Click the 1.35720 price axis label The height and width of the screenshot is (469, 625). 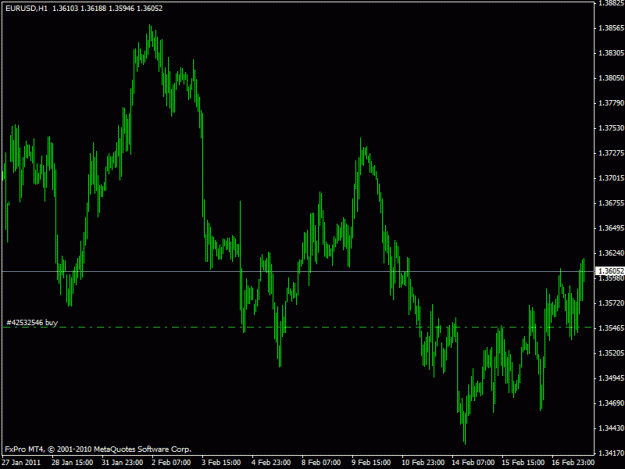[611, 303]
